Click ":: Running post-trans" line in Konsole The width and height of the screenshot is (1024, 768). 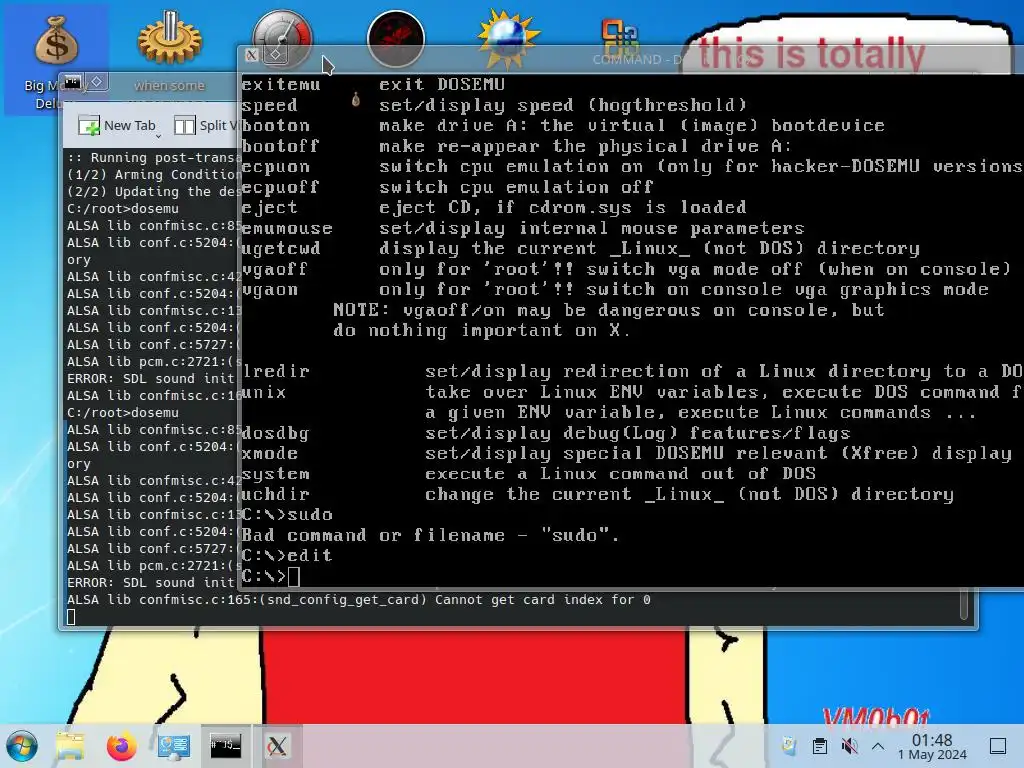click(x=154, y=157)
